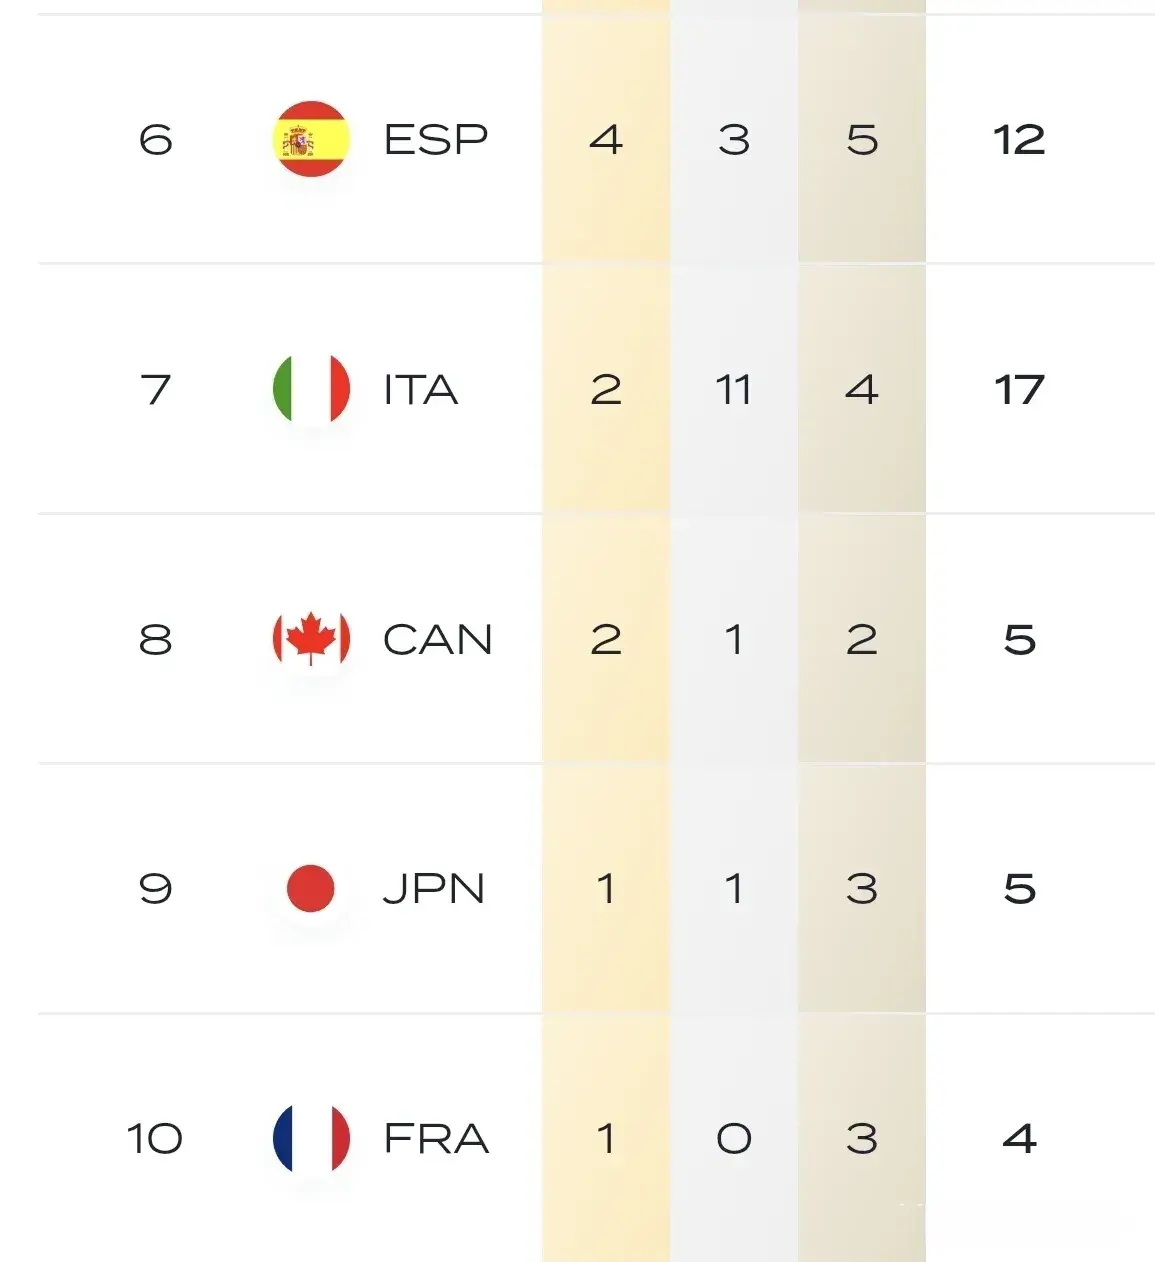This screenshot has height=1262, width=1155.
Task: Click Italy's silver medal count 11
Action: (x=733, y=389)
